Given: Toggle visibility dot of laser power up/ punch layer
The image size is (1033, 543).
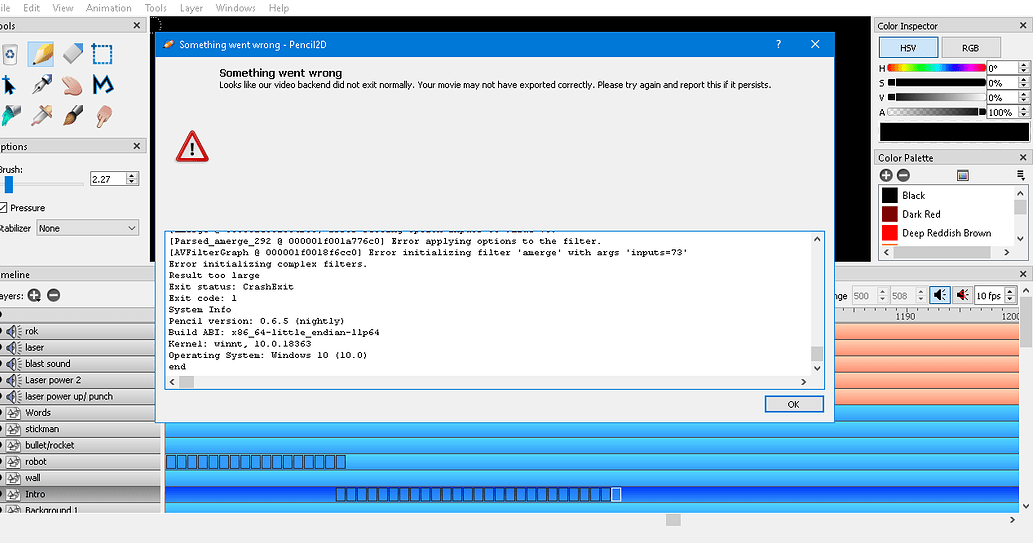Looking at the screenshot, I should coord(1,397).
